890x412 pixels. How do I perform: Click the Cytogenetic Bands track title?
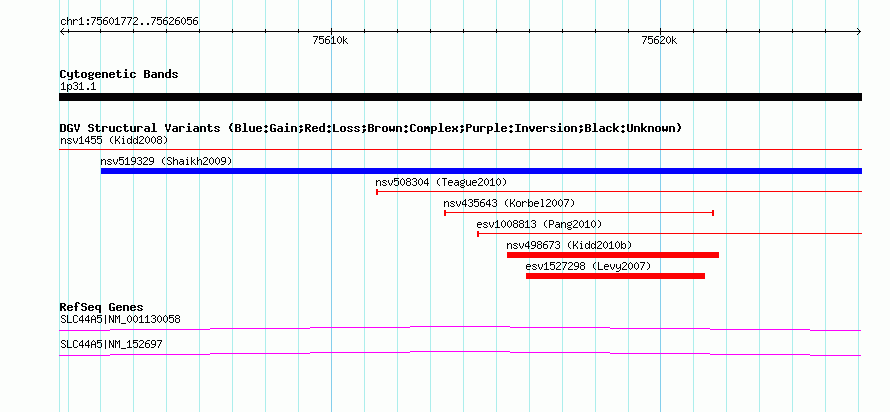tap(119, 74)
